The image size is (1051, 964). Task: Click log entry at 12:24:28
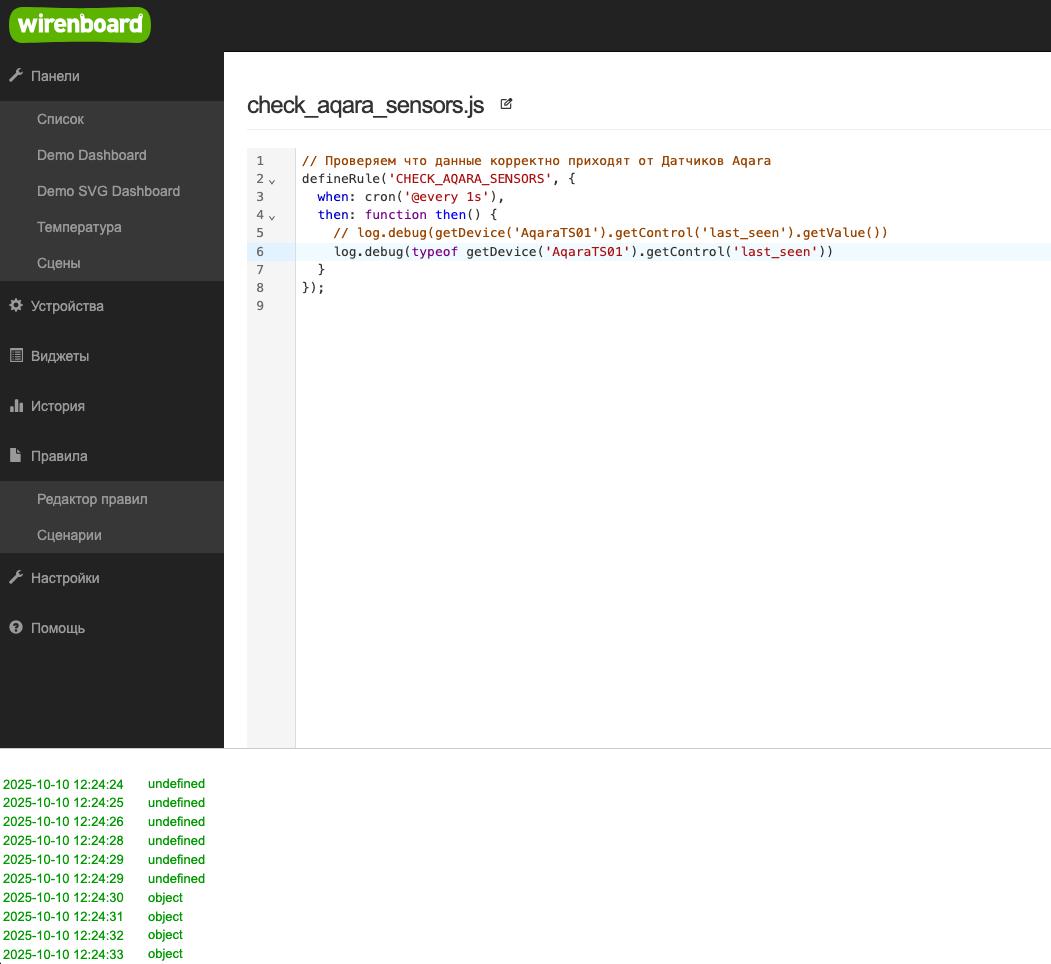[104, 841]
